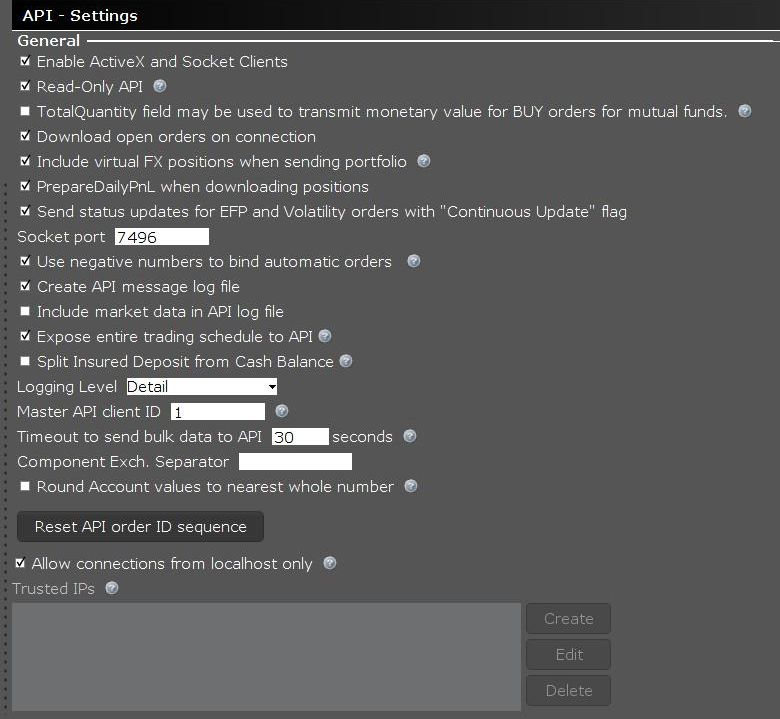Open help icon next to Read-Only API
This screenshot has height=719, width=780.
[160, 86]
